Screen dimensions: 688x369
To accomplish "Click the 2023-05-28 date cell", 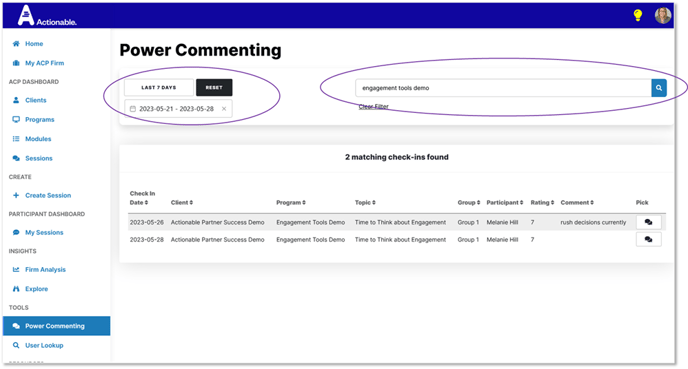I will coord(147,239).
